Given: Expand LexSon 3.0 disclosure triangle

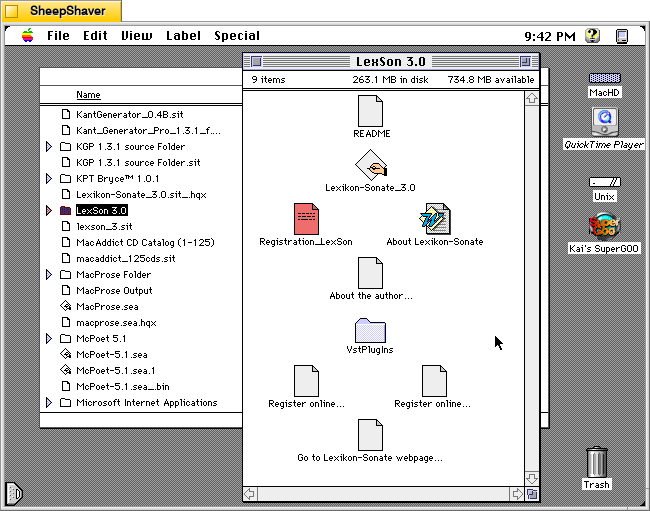Looking at the screenshot, I should (x=49, y=211).
